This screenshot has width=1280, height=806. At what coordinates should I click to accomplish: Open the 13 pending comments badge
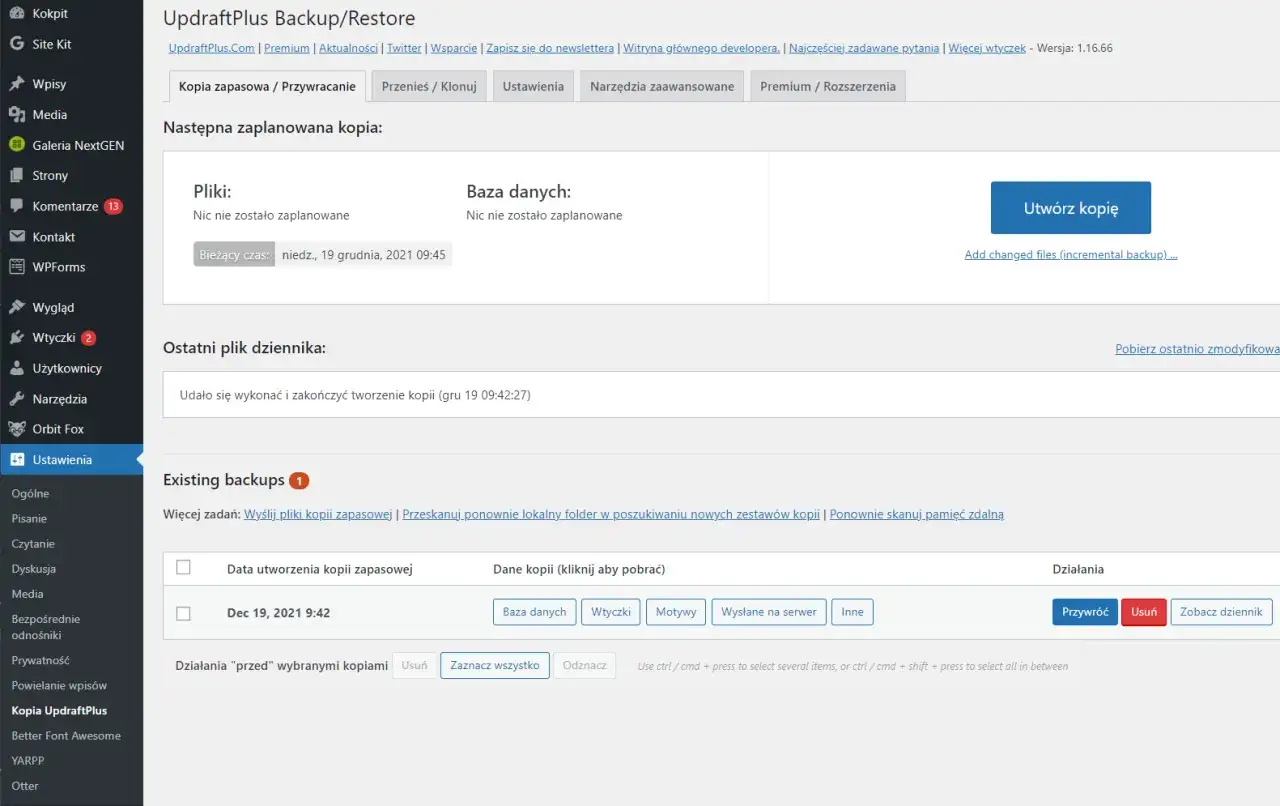point(113,206)
